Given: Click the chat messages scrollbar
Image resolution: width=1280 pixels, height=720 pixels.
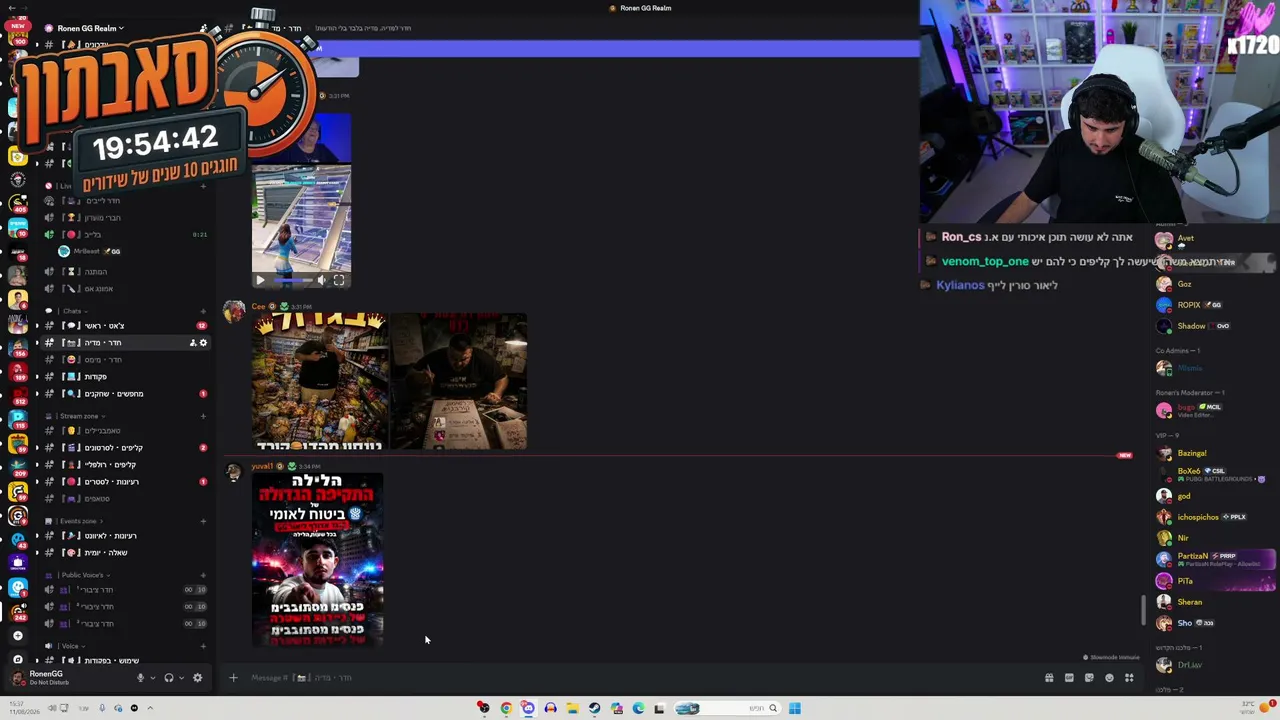Looking at the screenshot, I should (x=1144, y=610).
